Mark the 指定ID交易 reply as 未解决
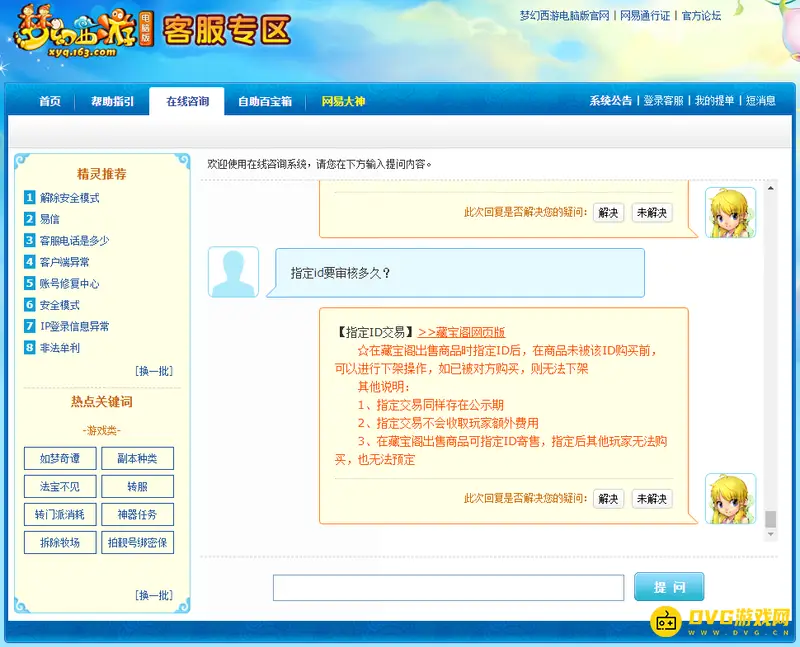 pyautogui.click(x=652, y=499)
